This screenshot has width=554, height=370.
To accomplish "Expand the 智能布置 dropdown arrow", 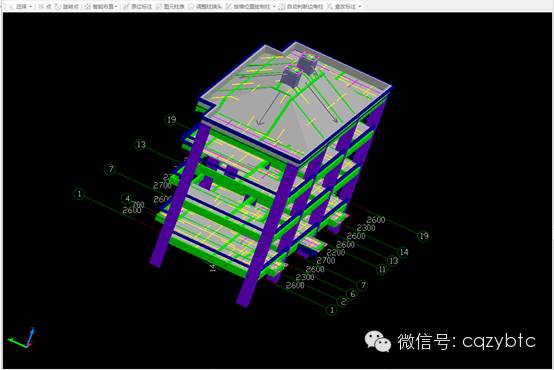I will point(116,6).
